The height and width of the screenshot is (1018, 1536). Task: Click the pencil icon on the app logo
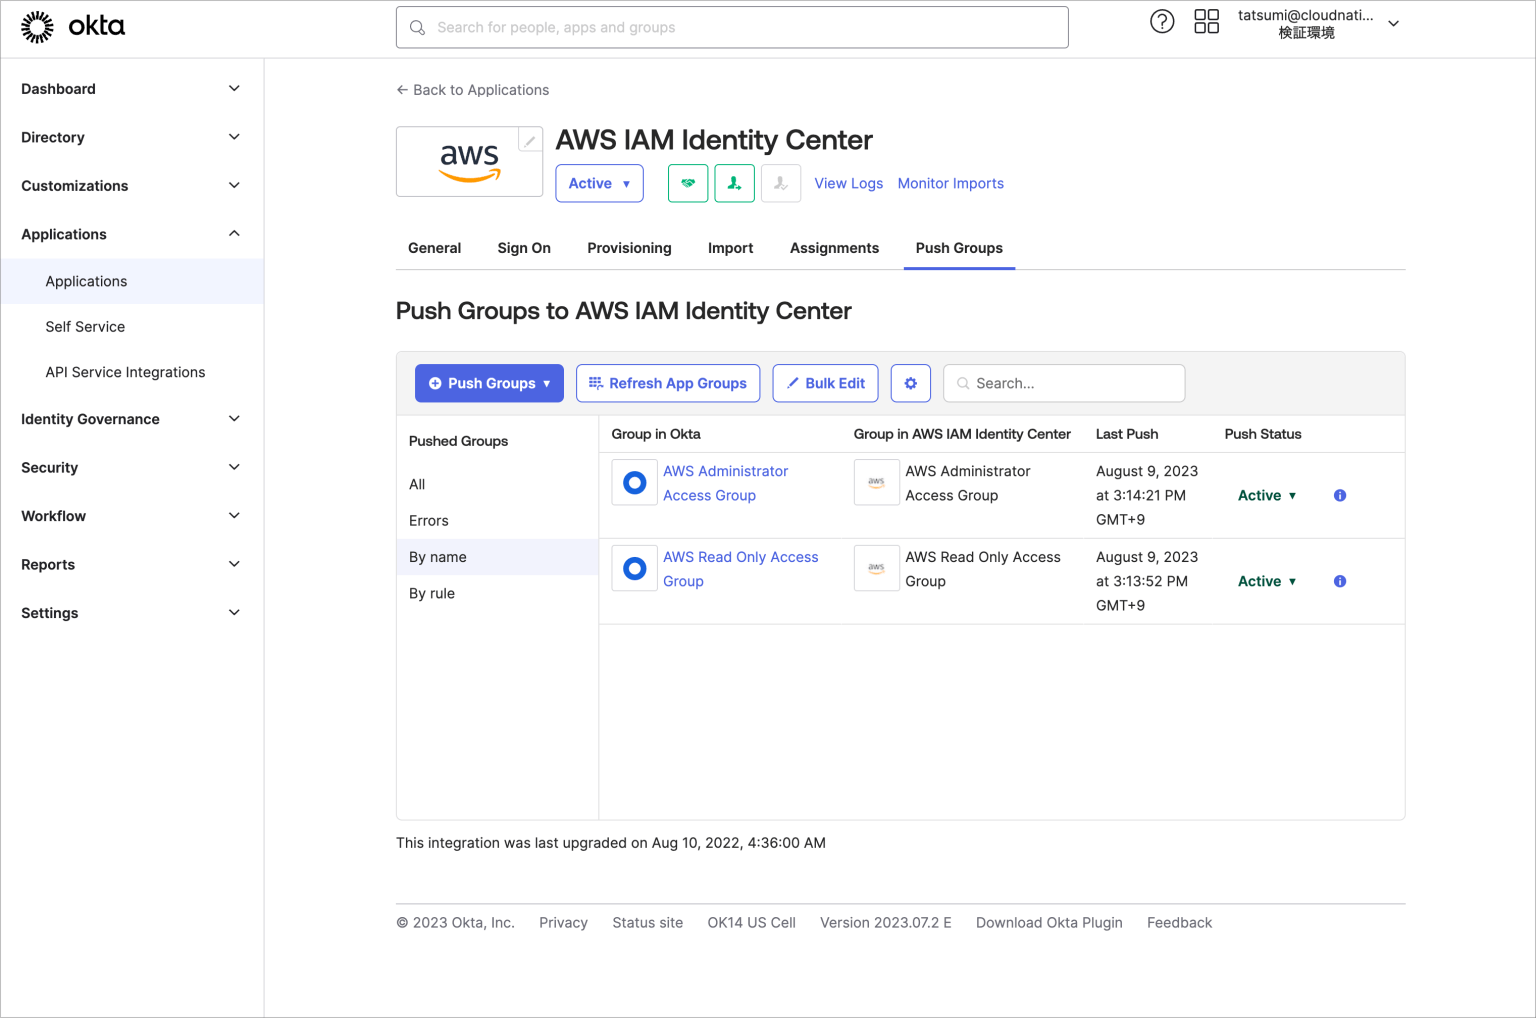click(x=530, y=139)
